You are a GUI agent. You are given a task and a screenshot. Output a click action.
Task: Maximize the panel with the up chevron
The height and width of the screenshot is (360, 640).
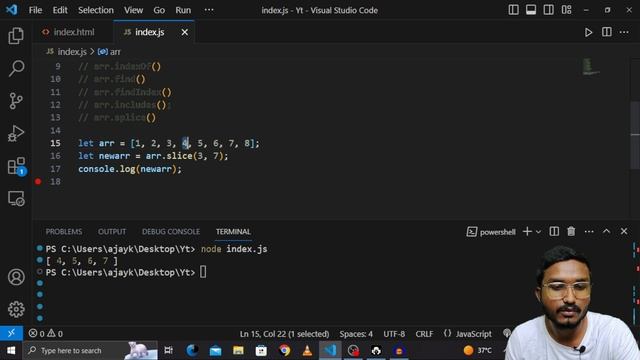point(607,231)
